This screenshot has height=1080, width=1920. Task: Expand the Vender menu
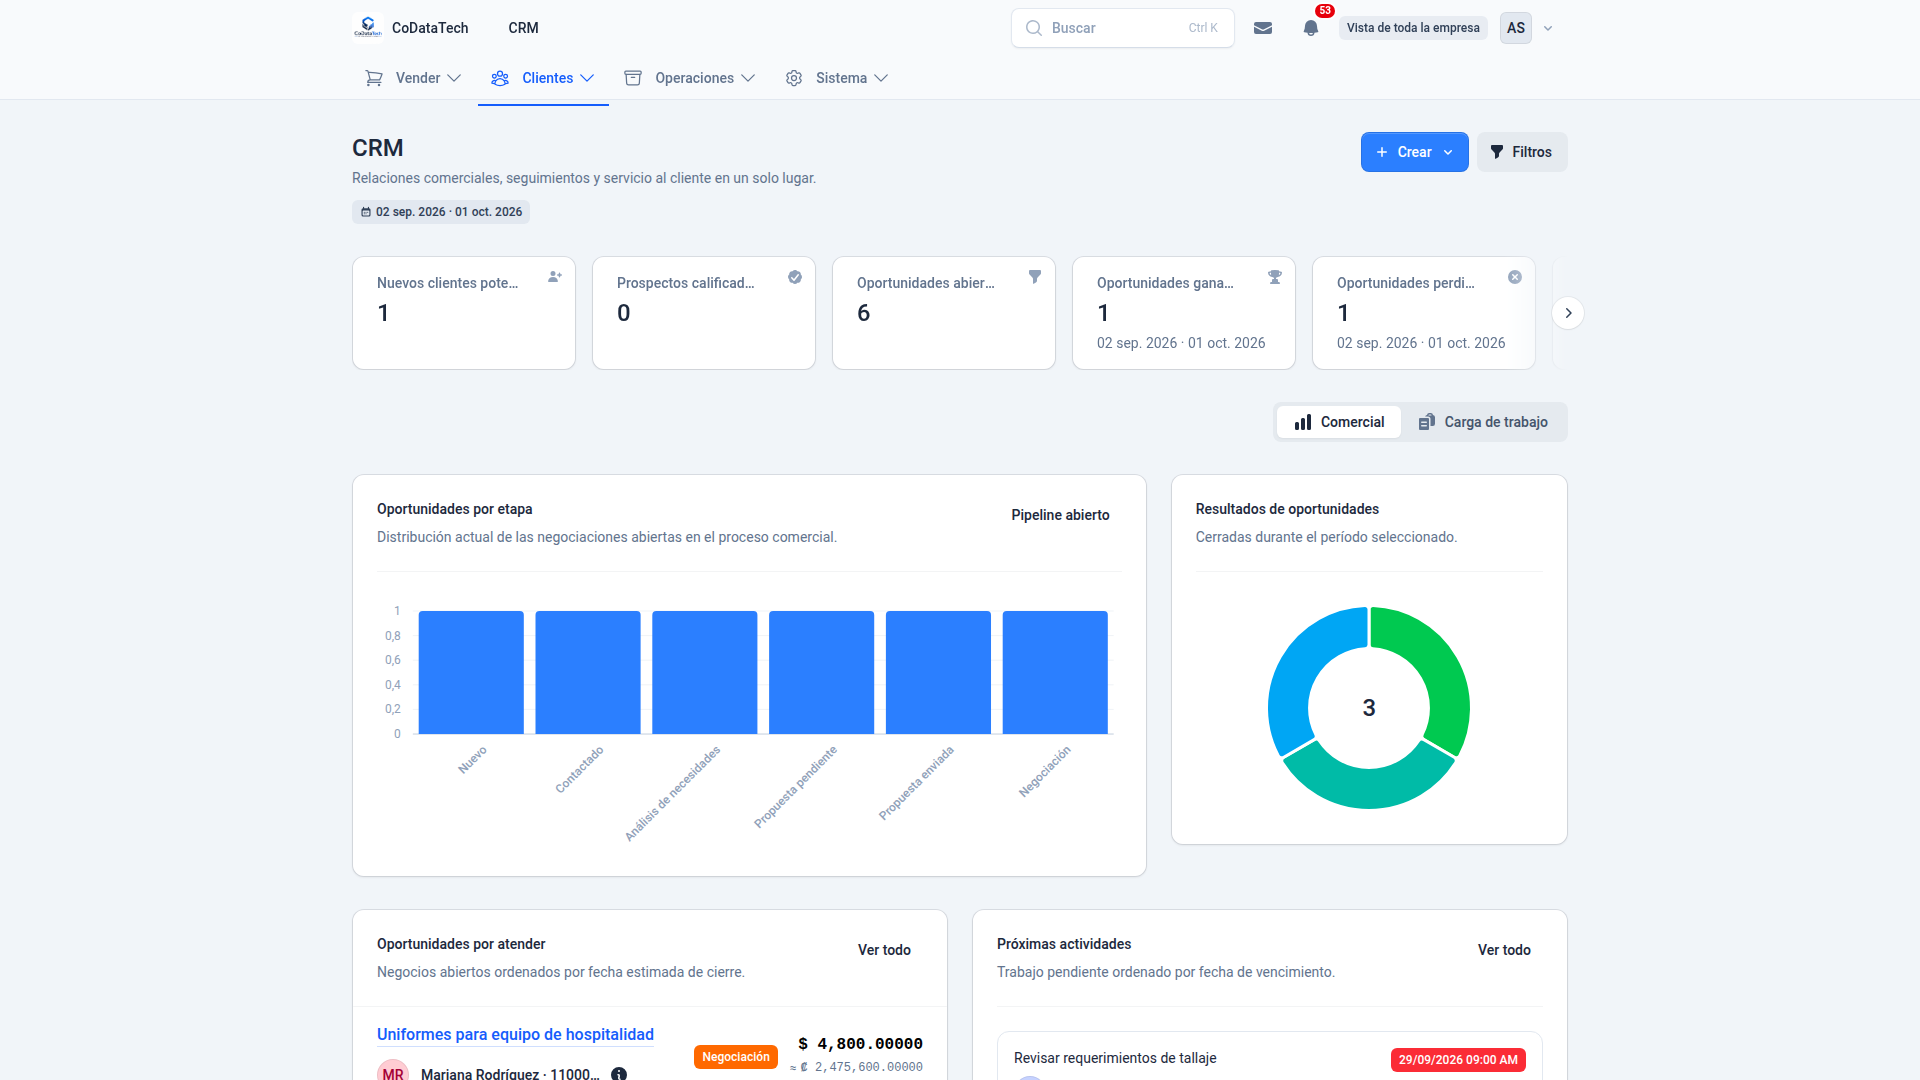[x=413, y=78]
